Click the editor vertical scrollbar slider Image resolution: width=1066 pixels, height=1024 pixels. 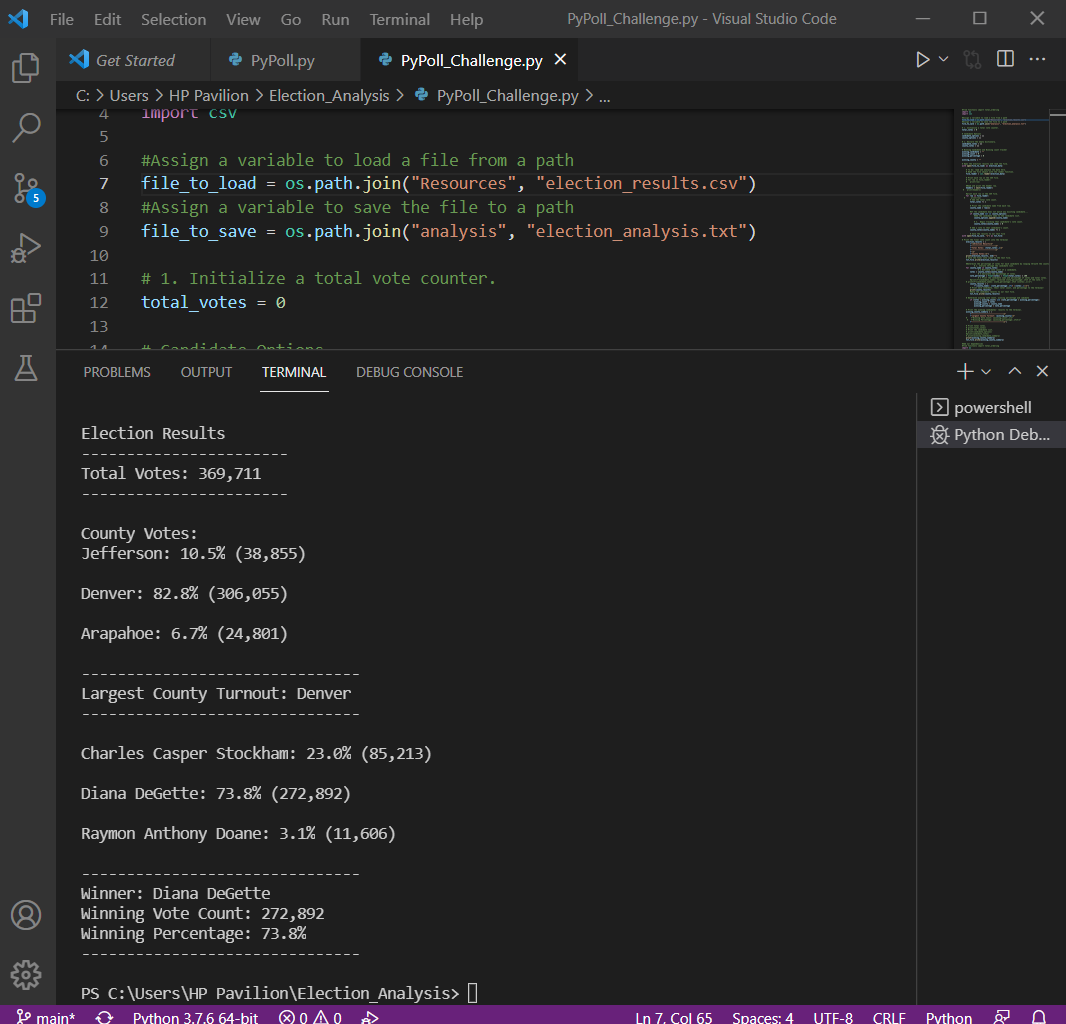(x=1058, y=117)
